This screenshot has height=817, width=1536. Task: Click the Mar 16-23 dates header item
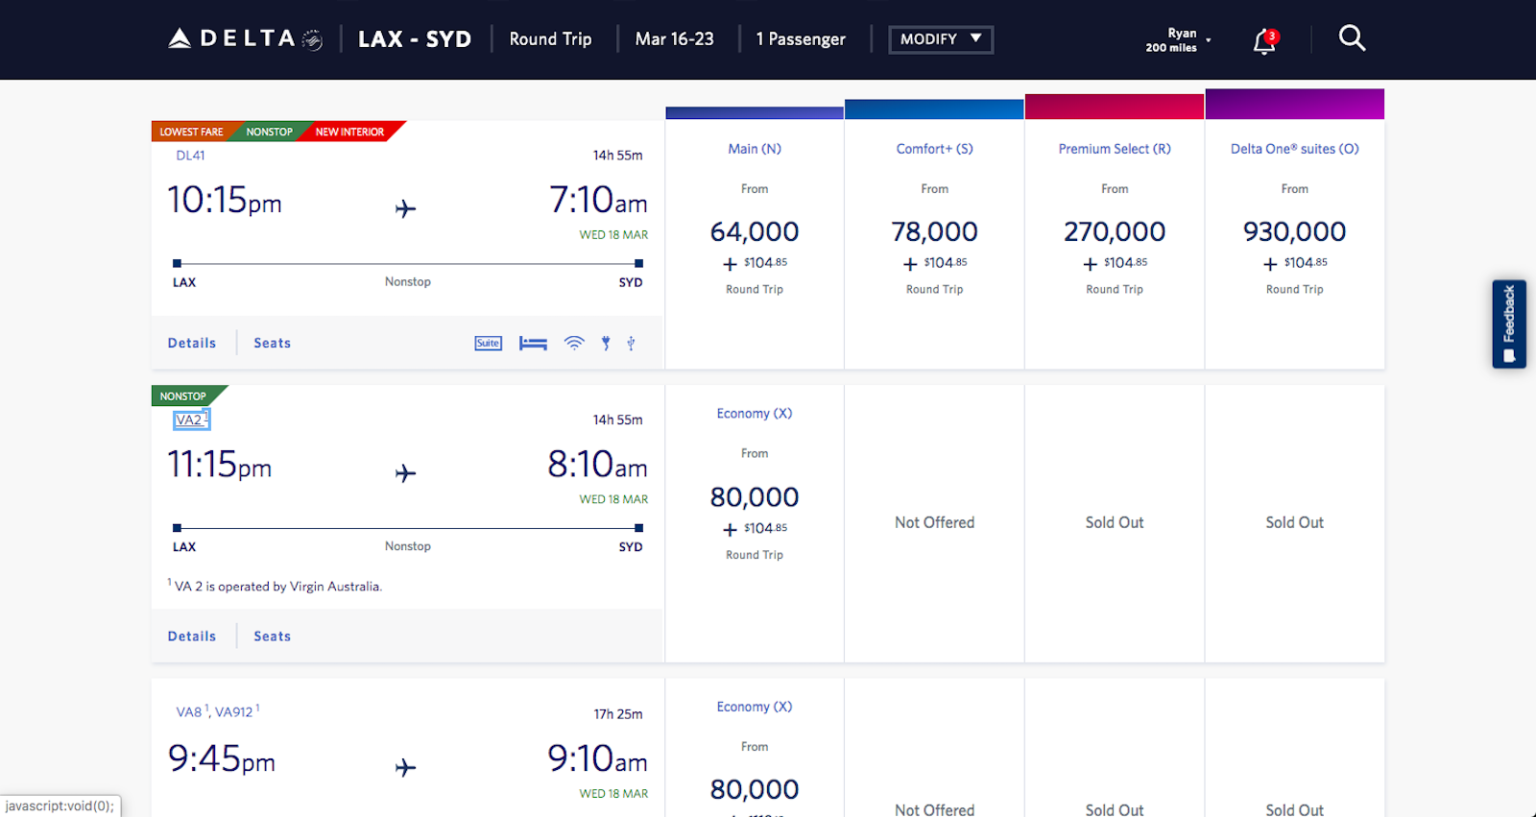point(675,38)
